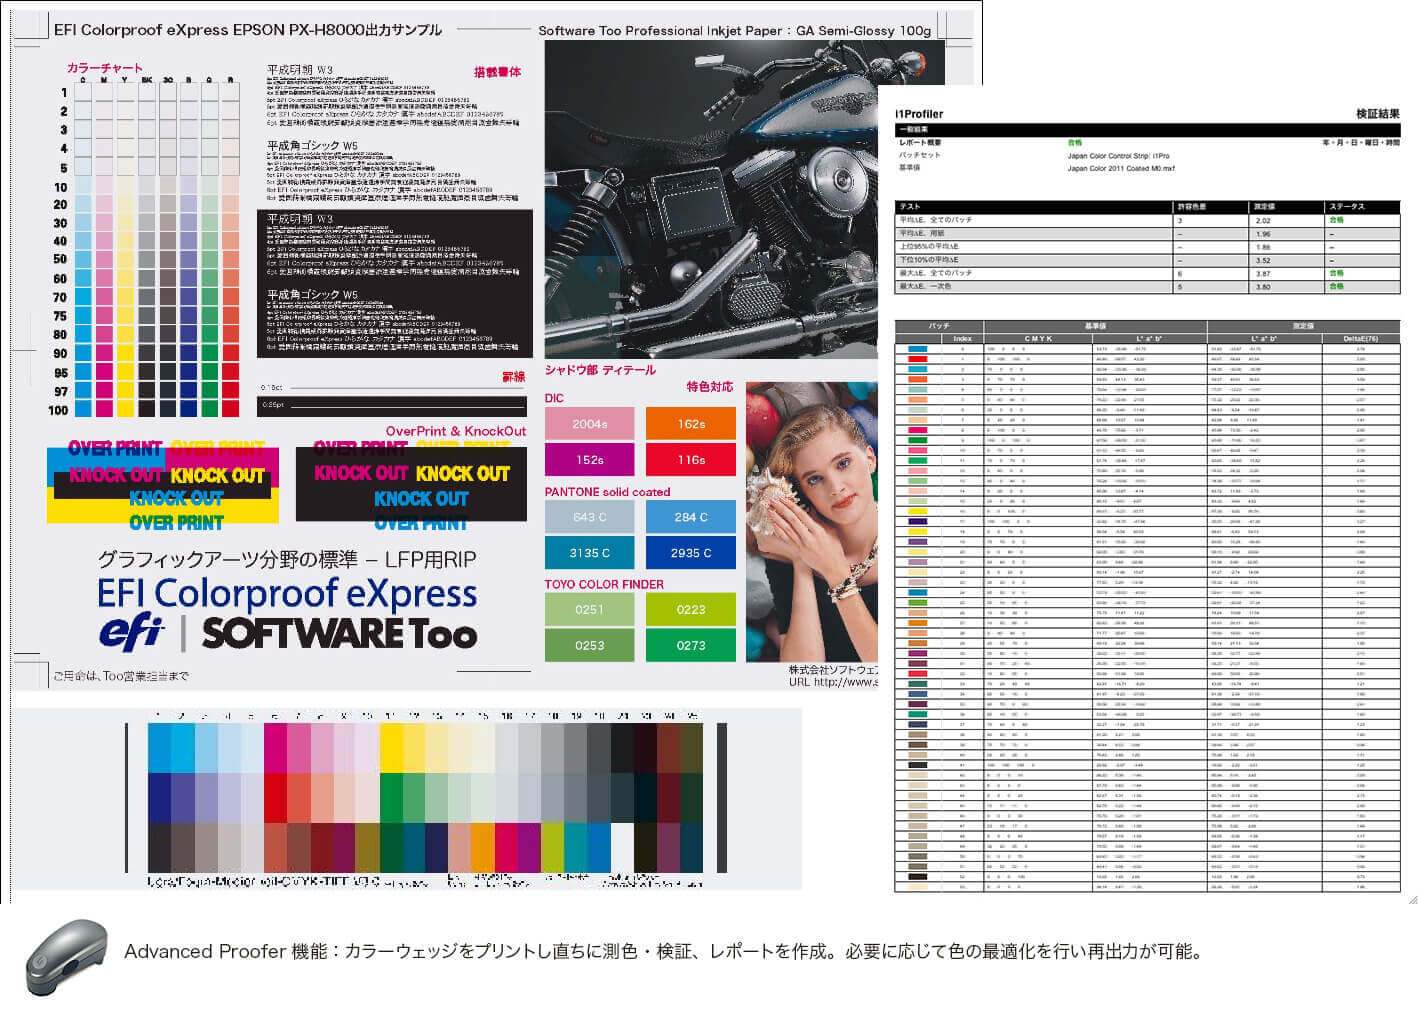Click the spectrophotometer device icon
The height and width of the screenshot is (1021, 1418).
pyautogui.click(x=64, y=957)
